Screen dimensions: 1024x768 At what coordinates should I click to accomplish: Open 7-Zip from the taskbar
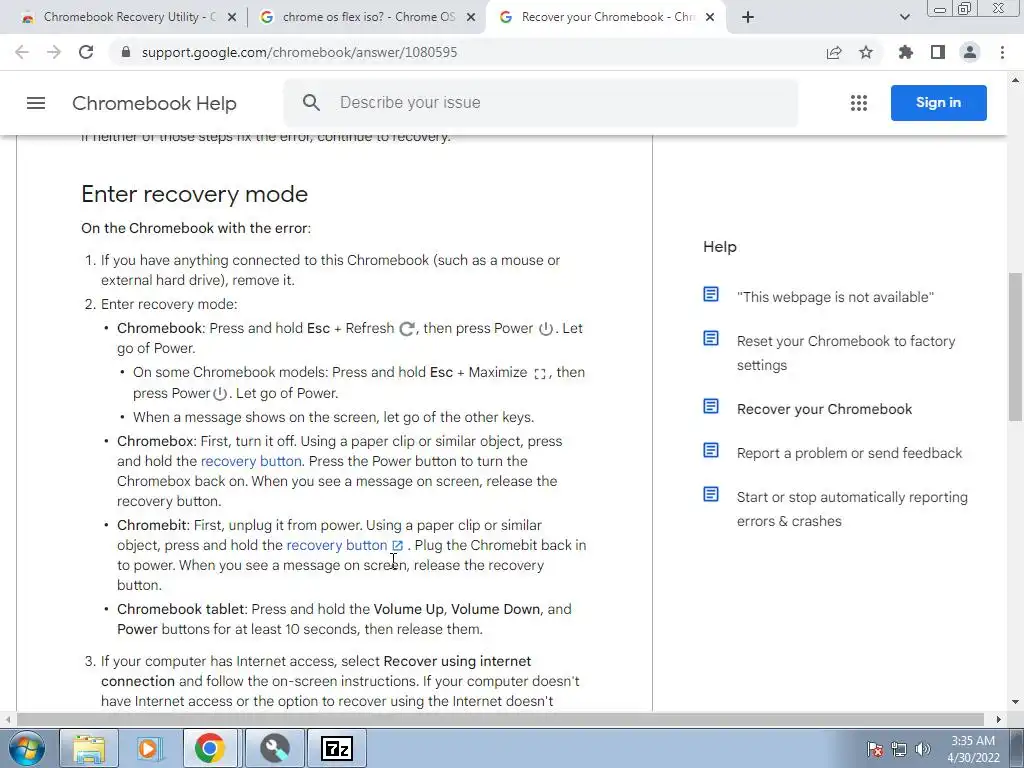(337, 748)
